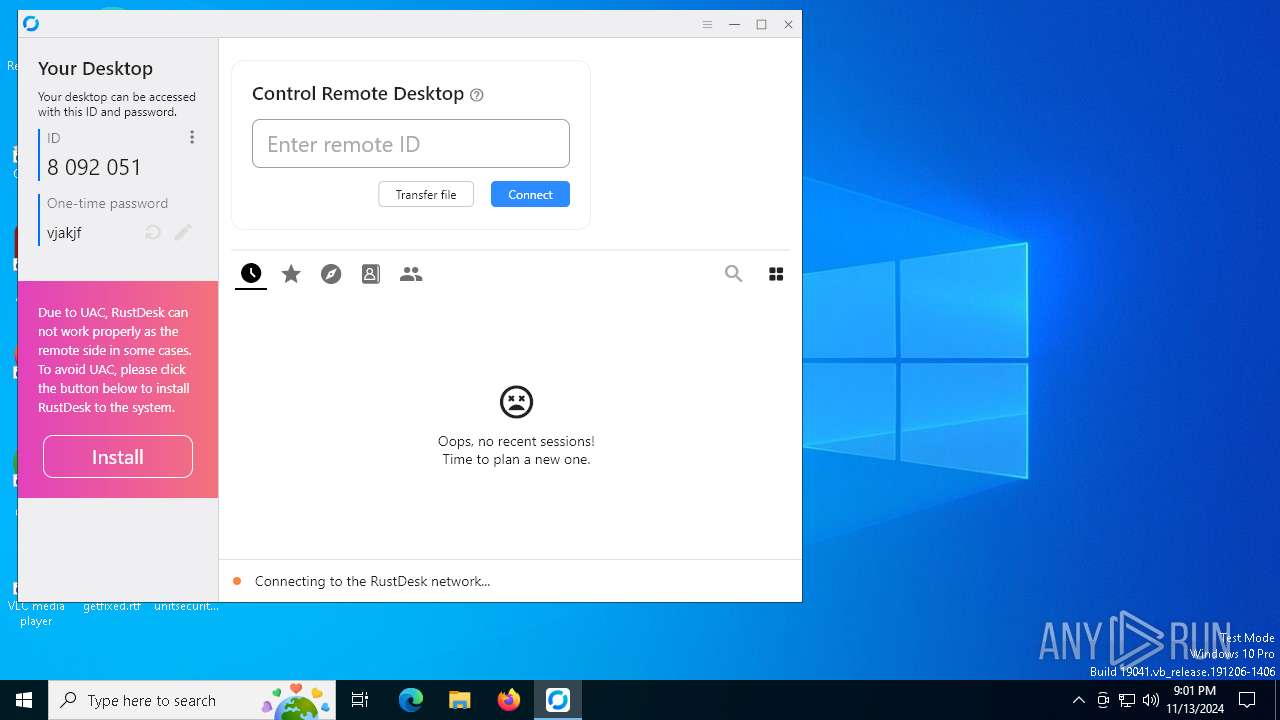Open the notification center

[1247, 700]
